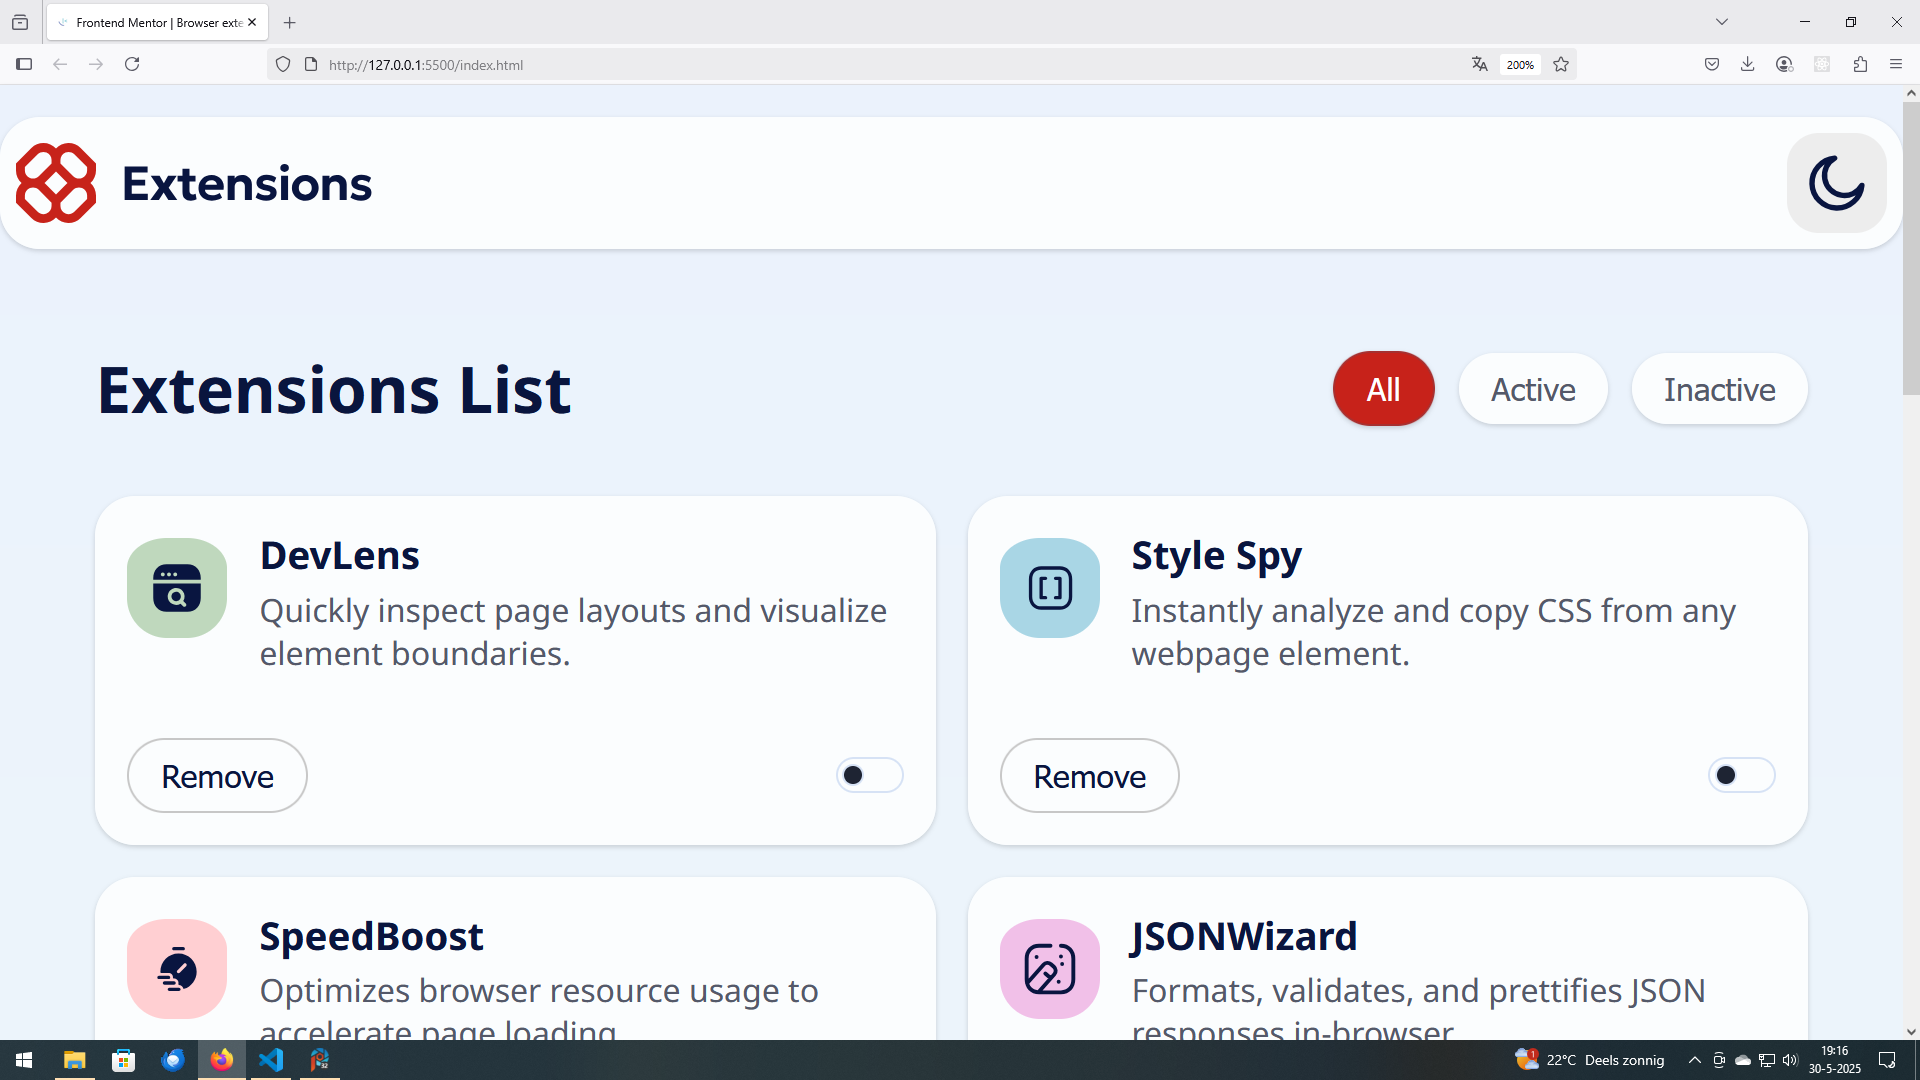The width and height of the screenshot is (1920, 1080).
Task: Click the JSONWizard extension icon
Action: [x=1049, y=968]
